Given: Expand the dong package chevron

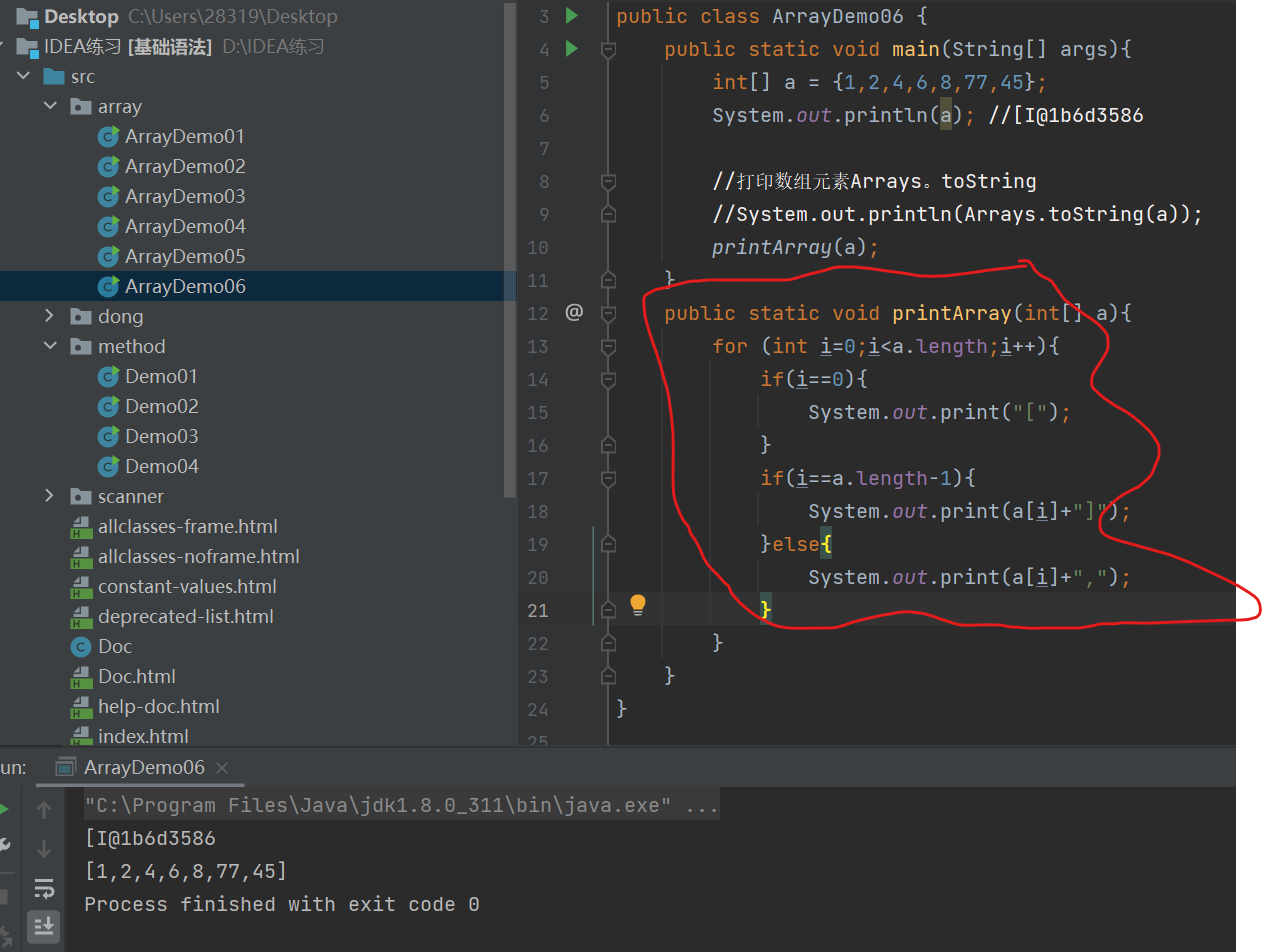Looking at the screenshot, I should [50, 316].
